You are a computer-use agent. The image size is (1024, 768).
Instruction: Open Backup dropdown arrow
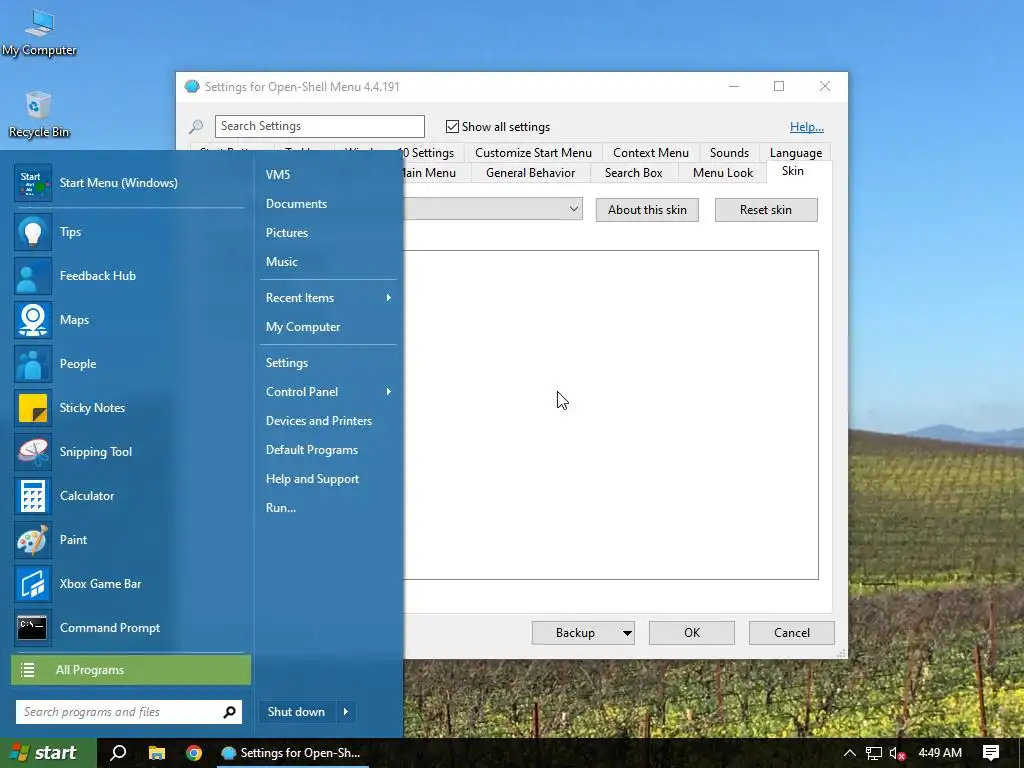tap(627, 633)
